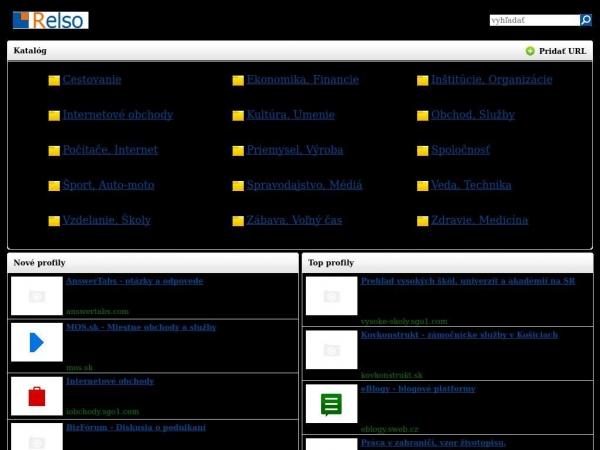
Task: Click the folder icon next to Obchod, Služby
Action: click(422, 116)
